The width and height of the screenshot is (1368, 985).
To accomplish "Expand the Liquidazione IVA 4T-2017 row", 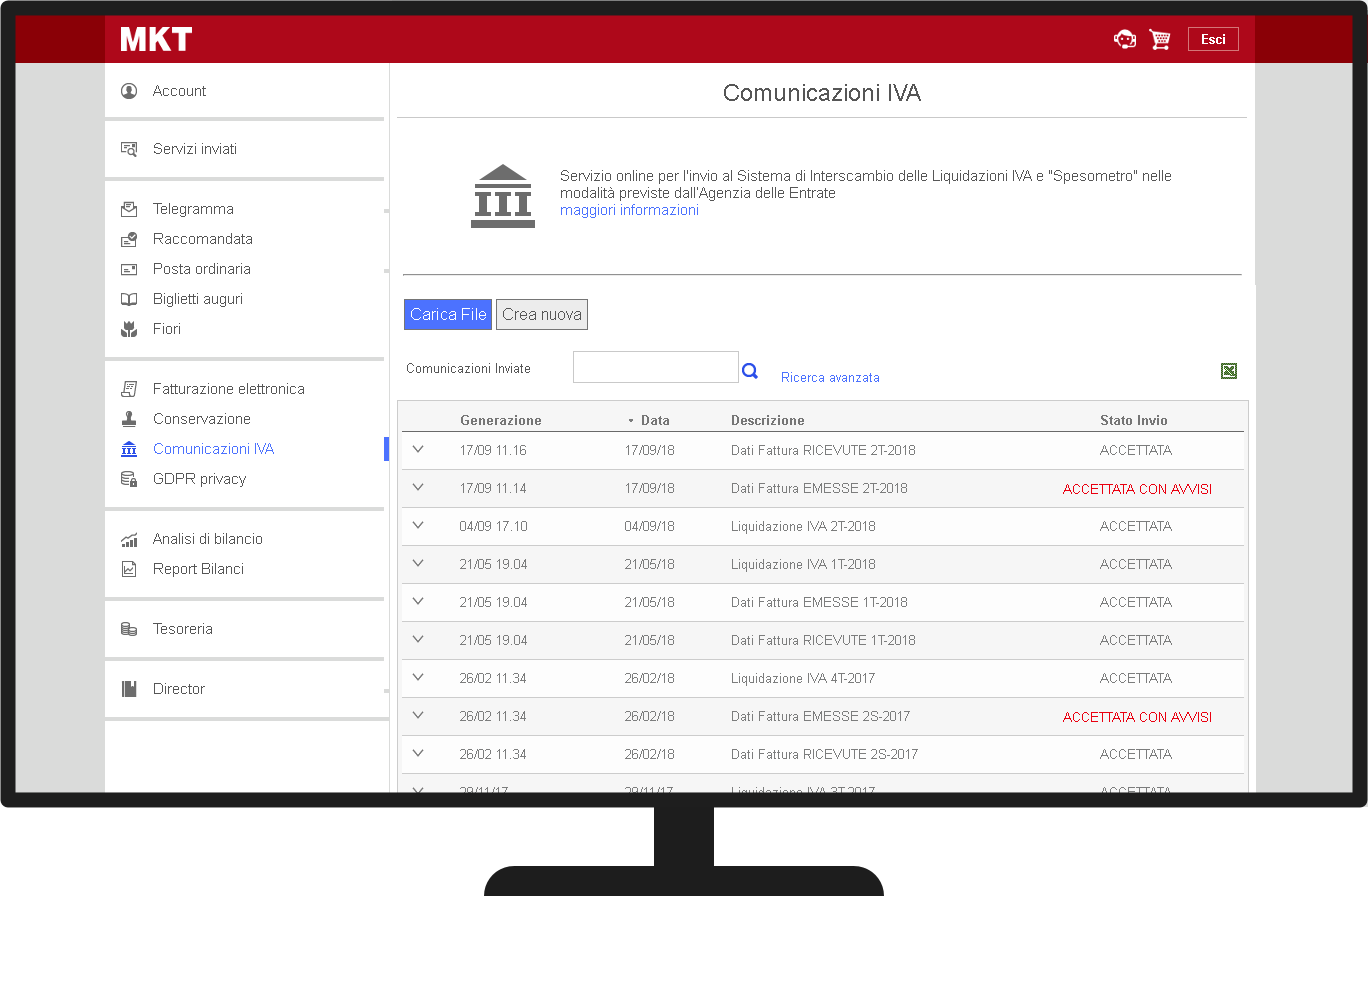I will point(418,678).
